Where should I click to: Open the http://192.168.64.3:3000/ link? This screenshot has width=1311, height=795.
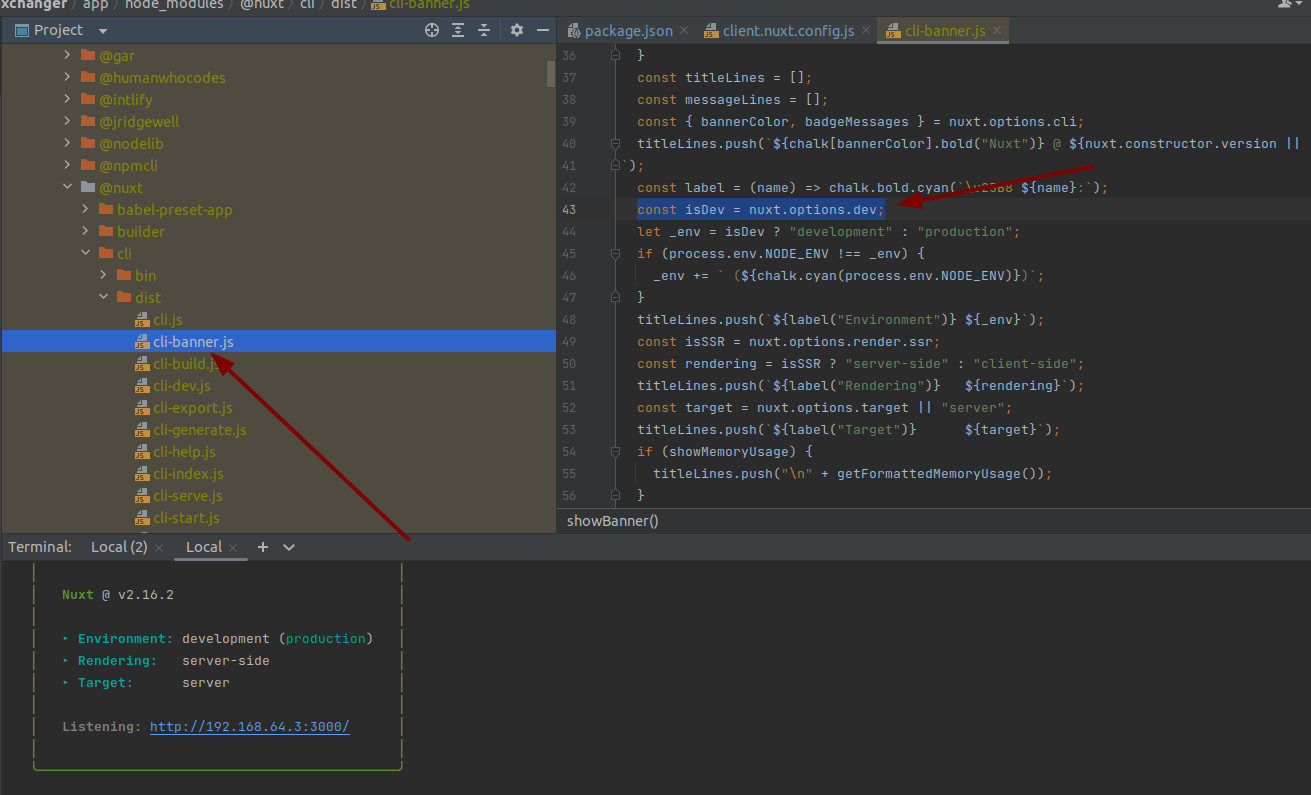249,727
